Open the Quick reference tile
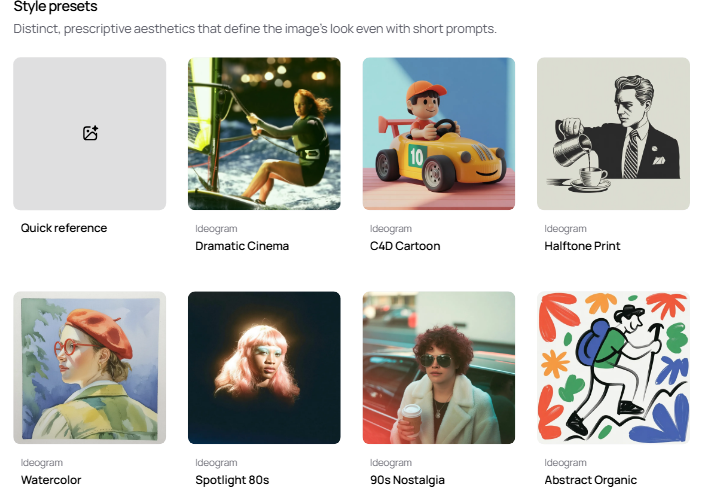This screenshot has height=493, width=723. (89, 134)
